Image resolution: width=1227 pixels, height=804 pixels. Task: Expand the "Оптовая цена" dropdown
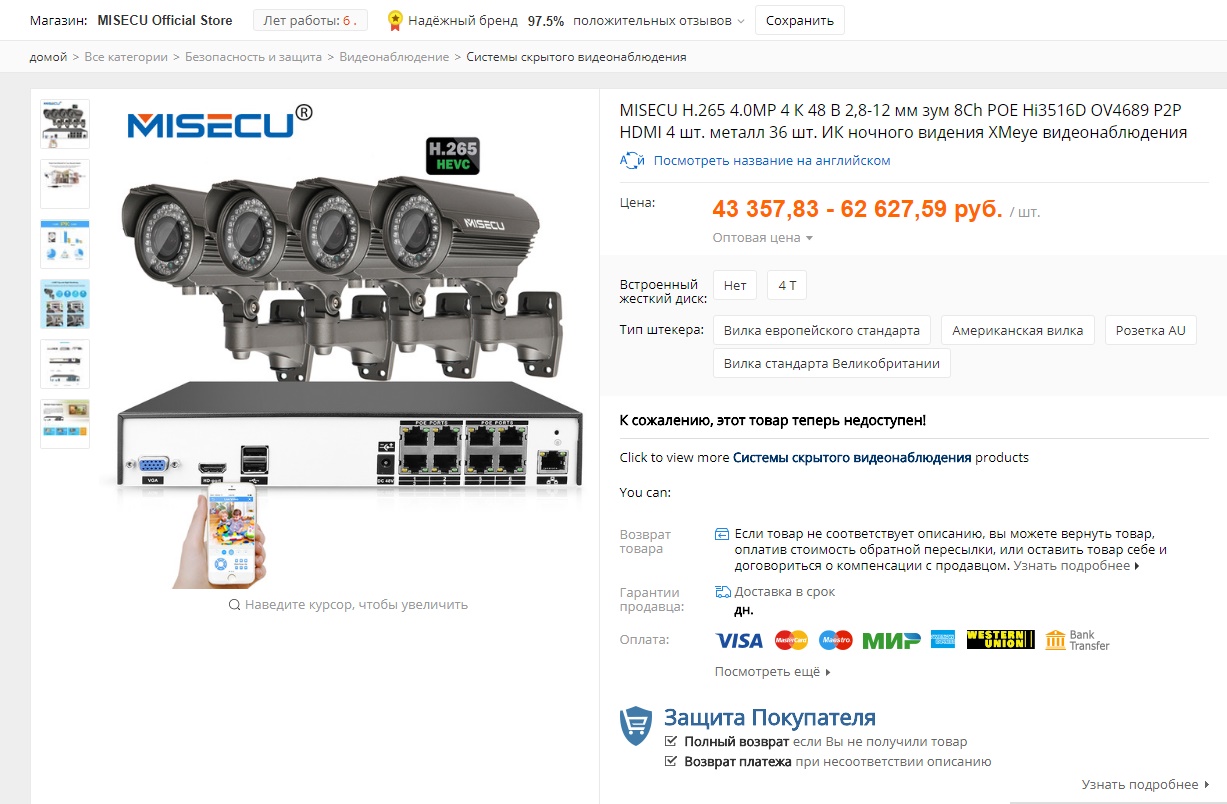pos(763,238)
